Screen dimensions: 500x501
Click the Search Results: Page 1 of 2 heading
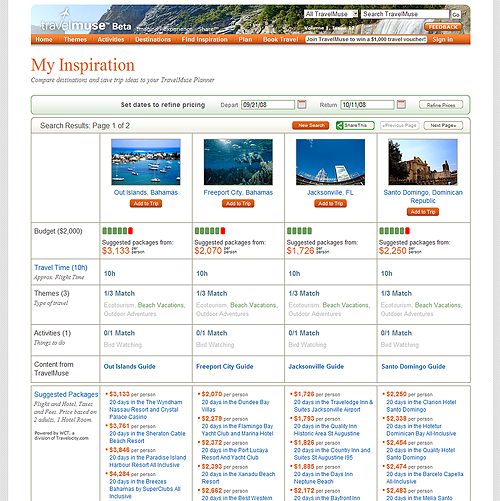pos(85,126)
